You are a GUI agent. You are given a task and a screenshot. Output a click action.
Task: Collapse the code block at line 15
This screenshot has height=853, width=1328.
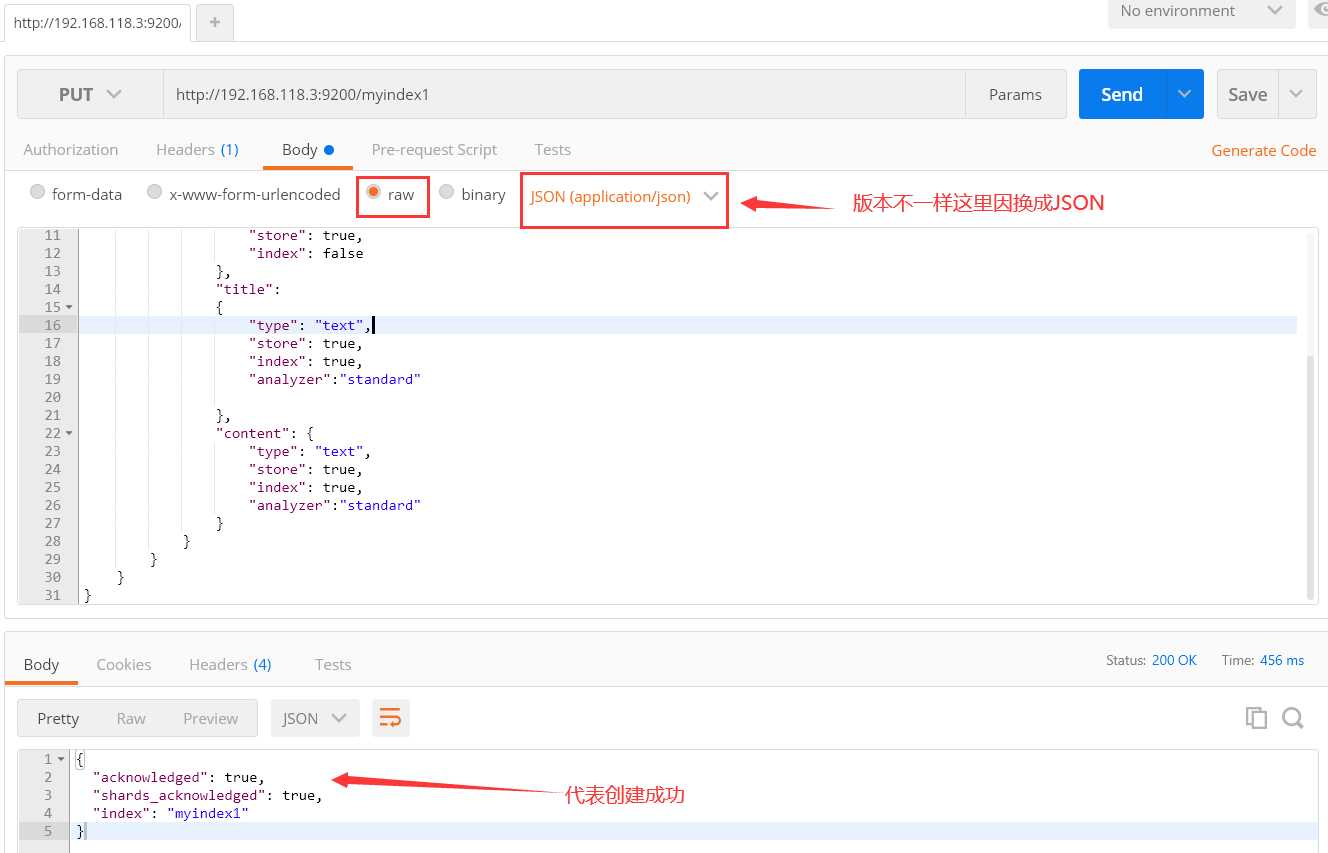(69, 307)
